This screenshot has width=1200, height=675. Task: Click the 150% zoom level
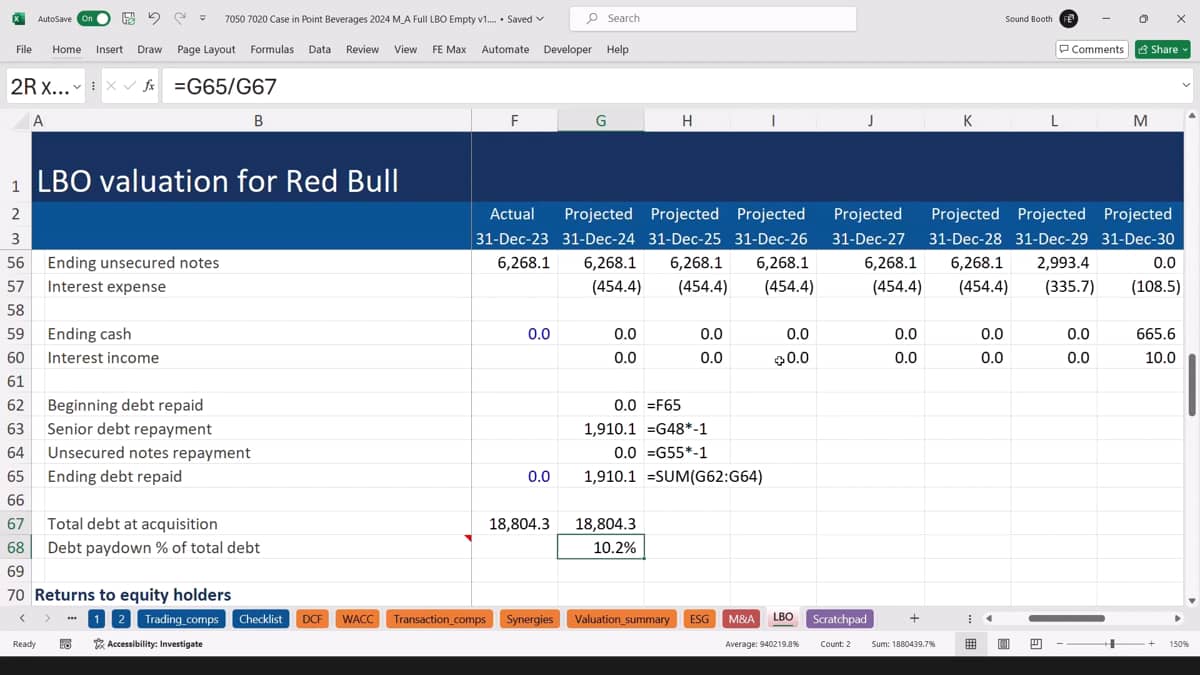coord(1179,644)
